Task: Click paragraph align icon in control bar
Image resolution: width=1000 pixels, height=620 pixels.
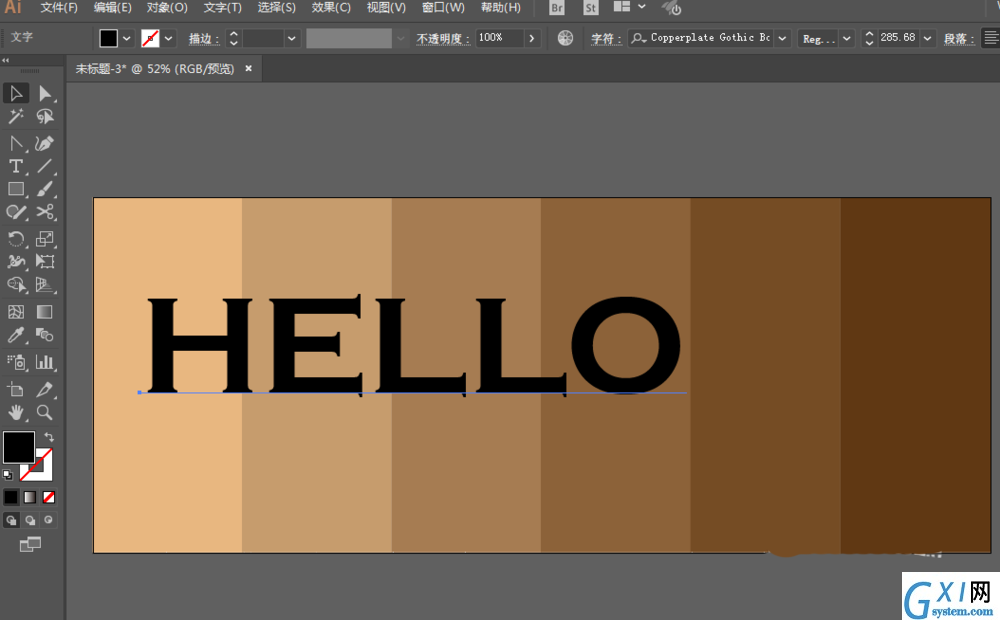Action: coord(990,38)
